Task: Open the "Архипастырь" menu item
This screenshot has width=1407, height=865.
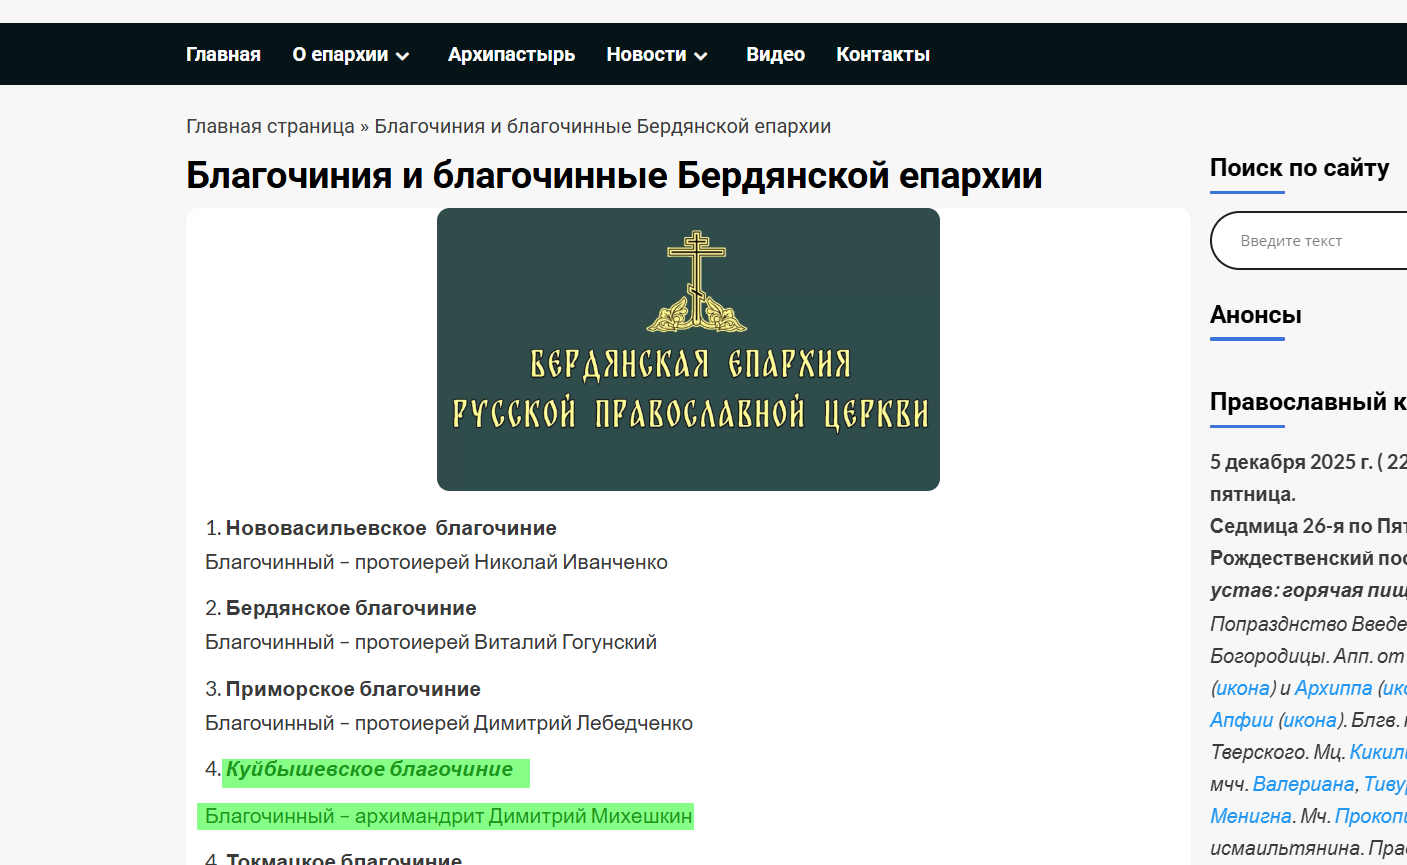Action: click(x=511, y=54)
